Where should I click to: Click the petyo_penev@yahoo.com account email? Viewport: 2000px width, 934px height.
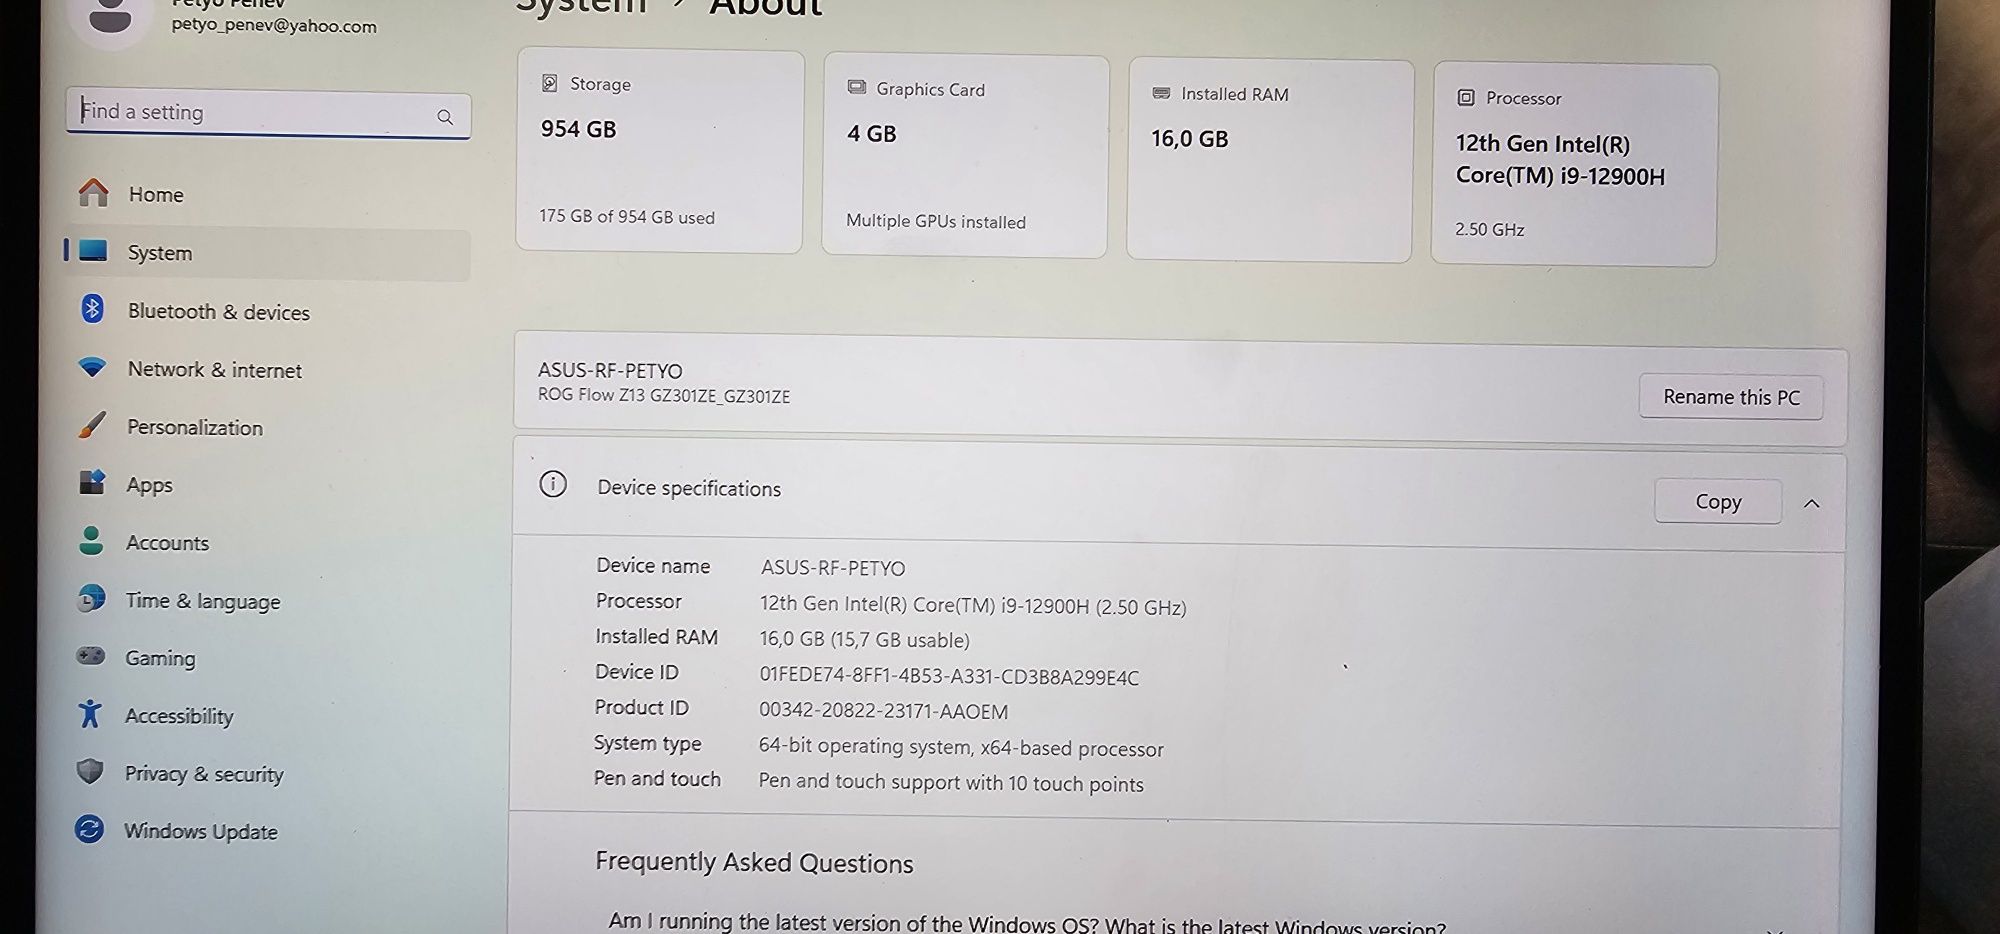(274, 25)
